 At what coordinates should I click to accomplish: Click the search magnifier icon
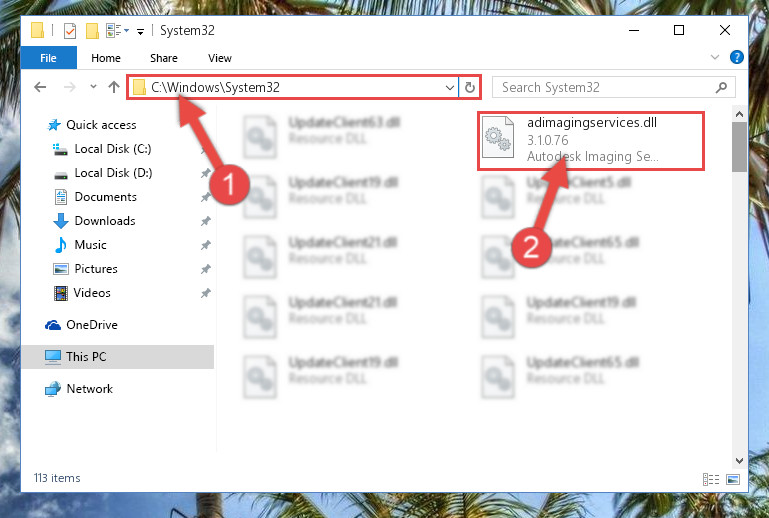pyautogui.click(x=721, y=87)
